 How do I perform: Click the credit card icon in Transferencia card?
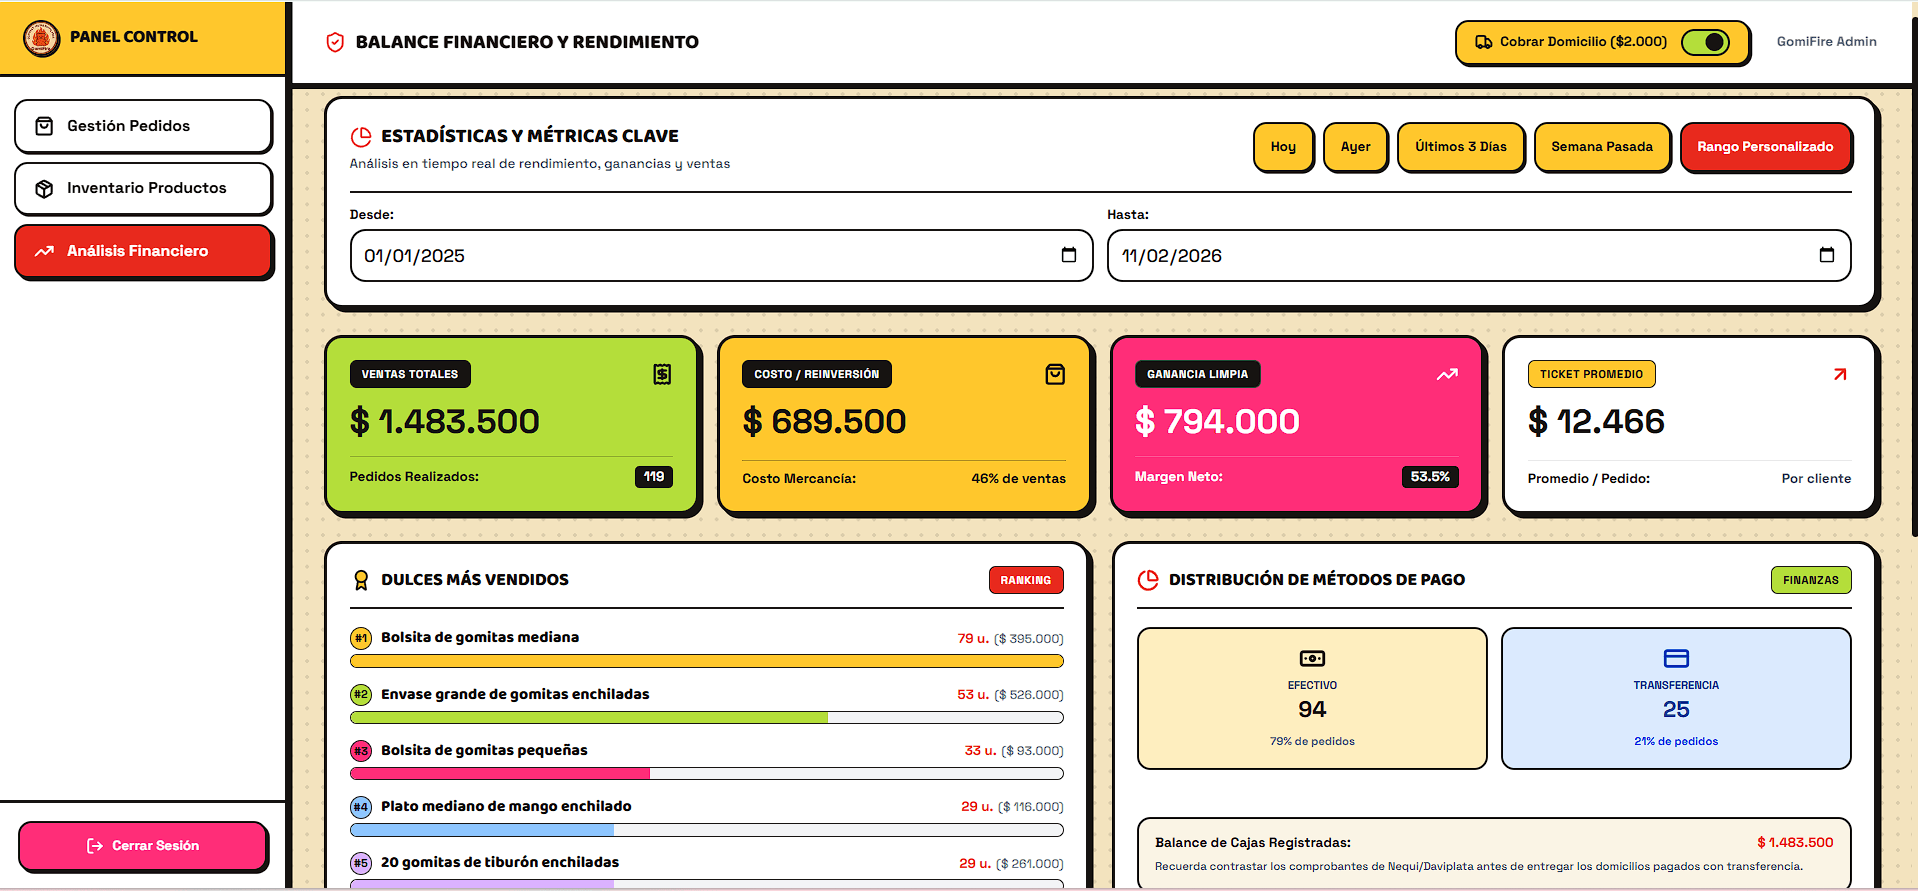[1676, 658]
